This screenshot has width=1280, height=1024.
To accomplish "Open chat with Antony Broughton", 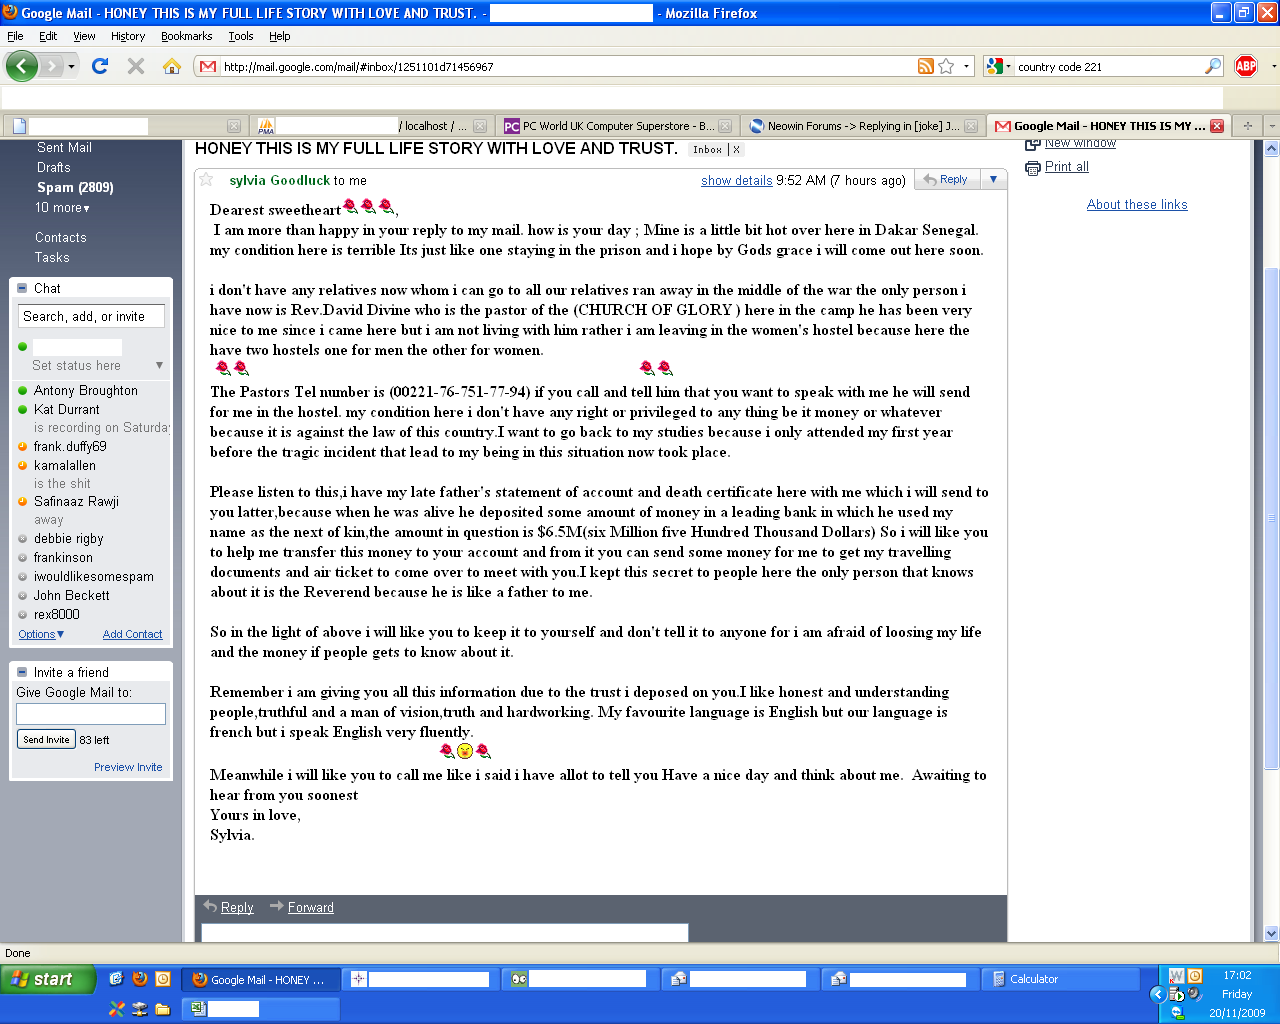I will pos(86,391).
